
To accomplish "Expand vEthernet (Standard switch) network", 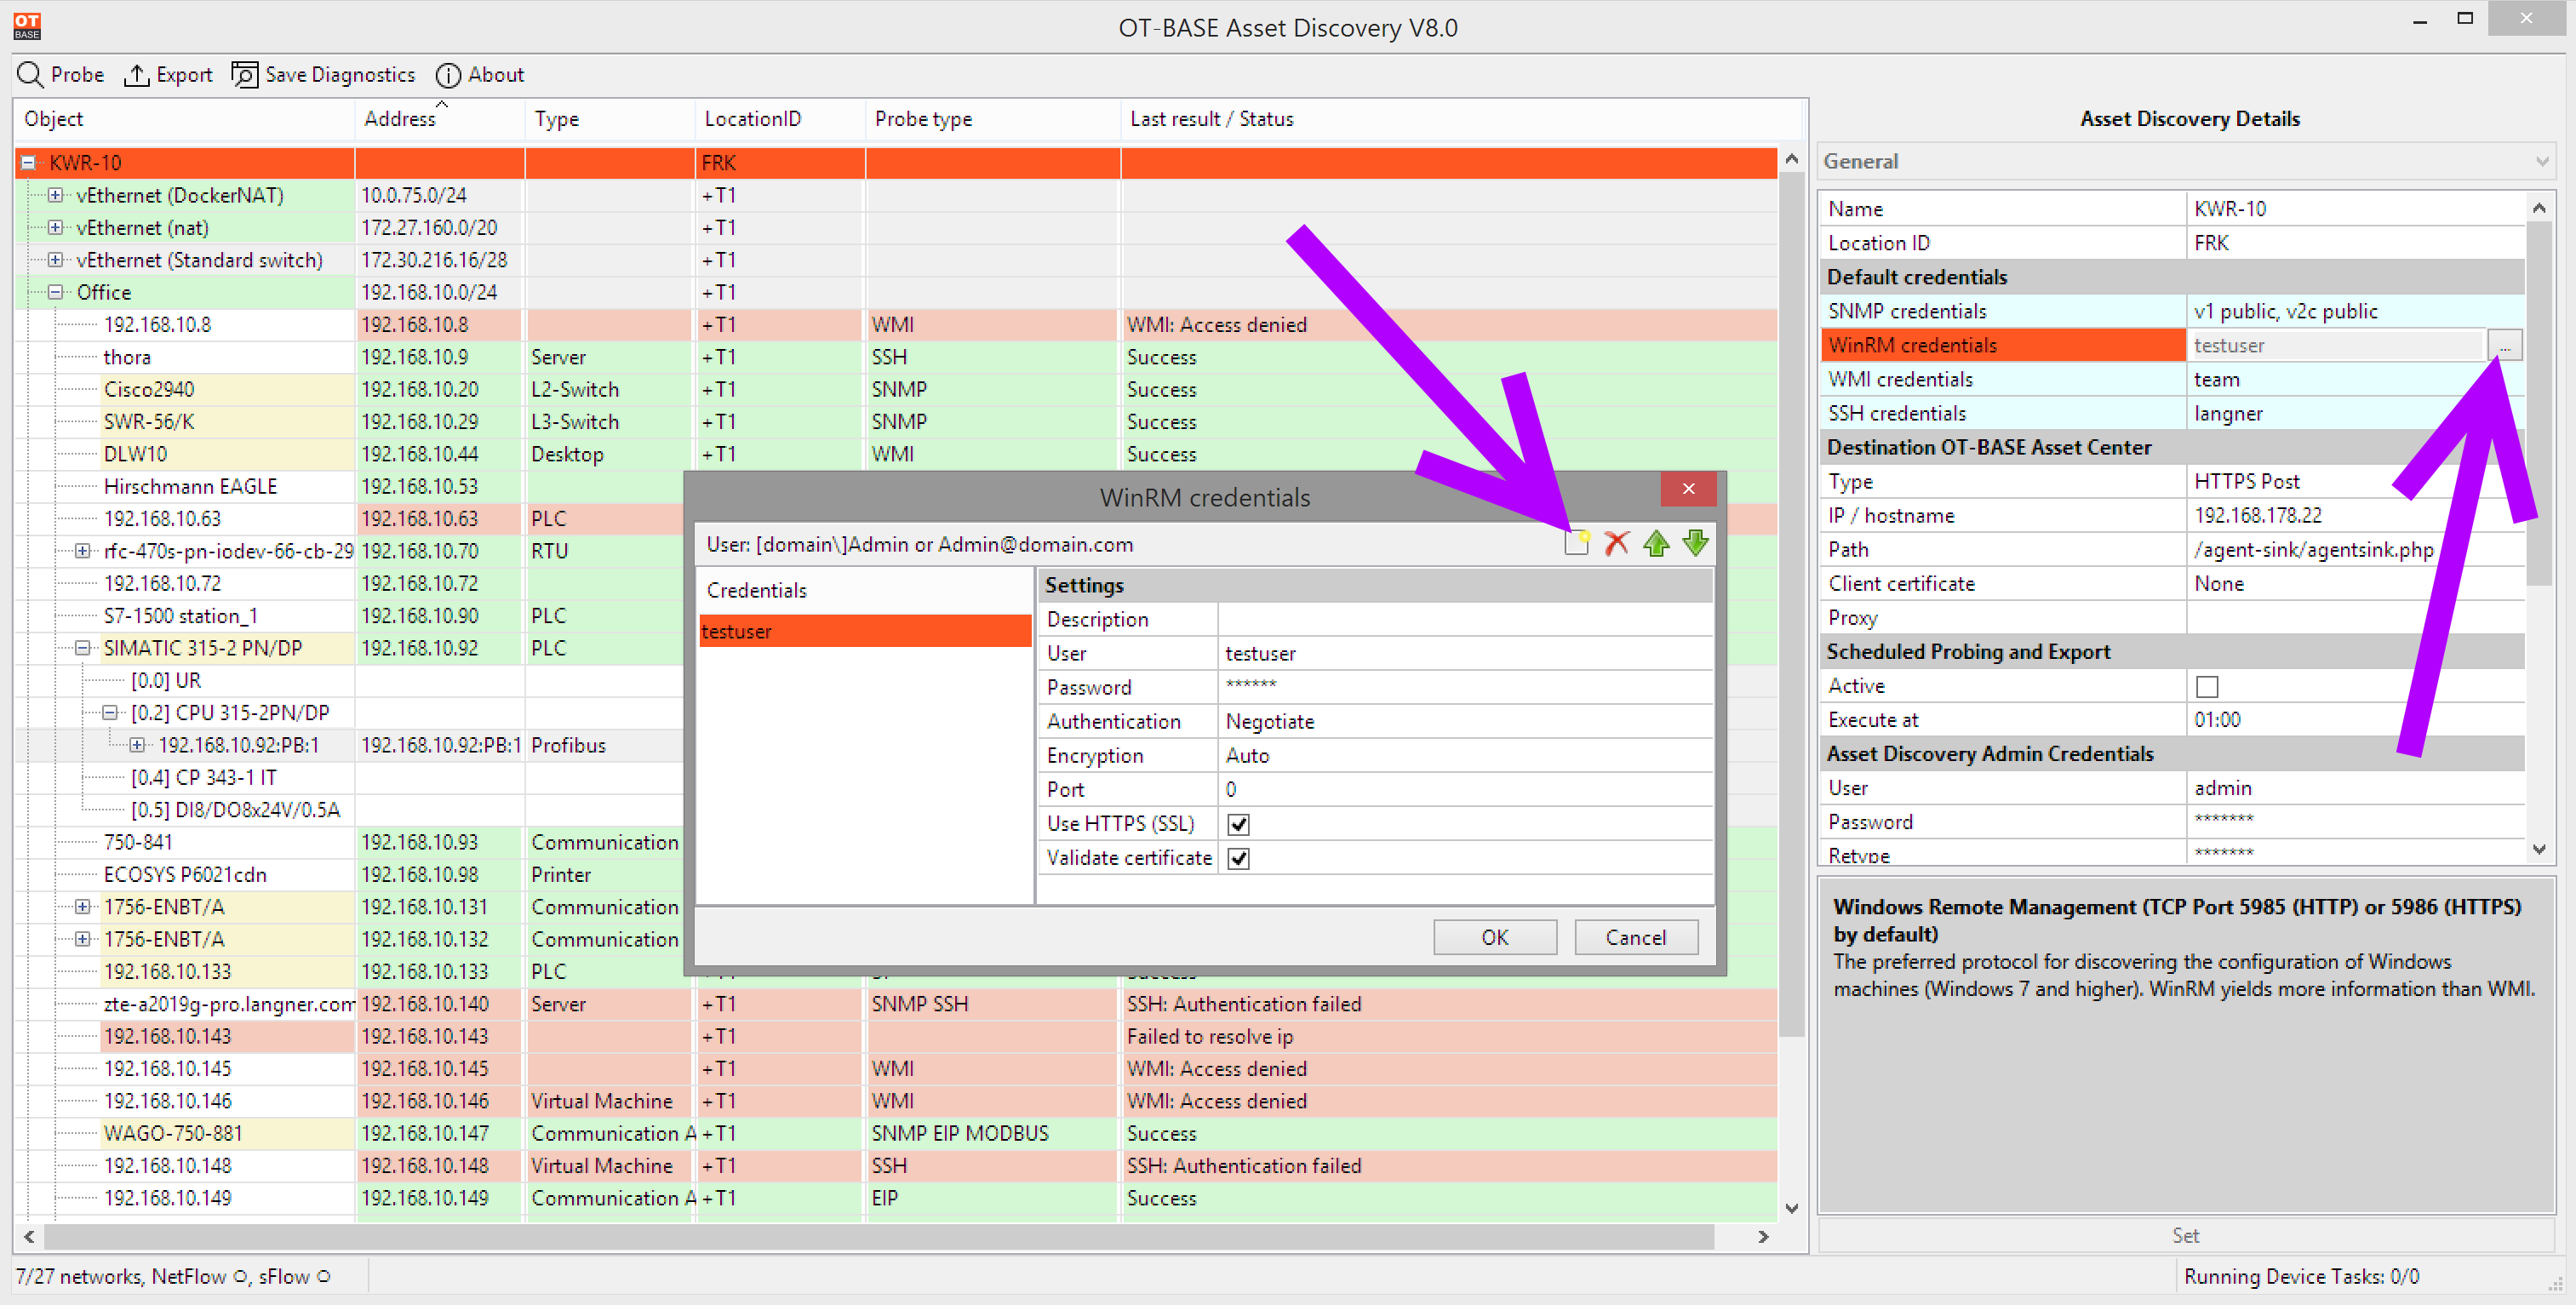I will pyautogui.click(x=56, y=260).
